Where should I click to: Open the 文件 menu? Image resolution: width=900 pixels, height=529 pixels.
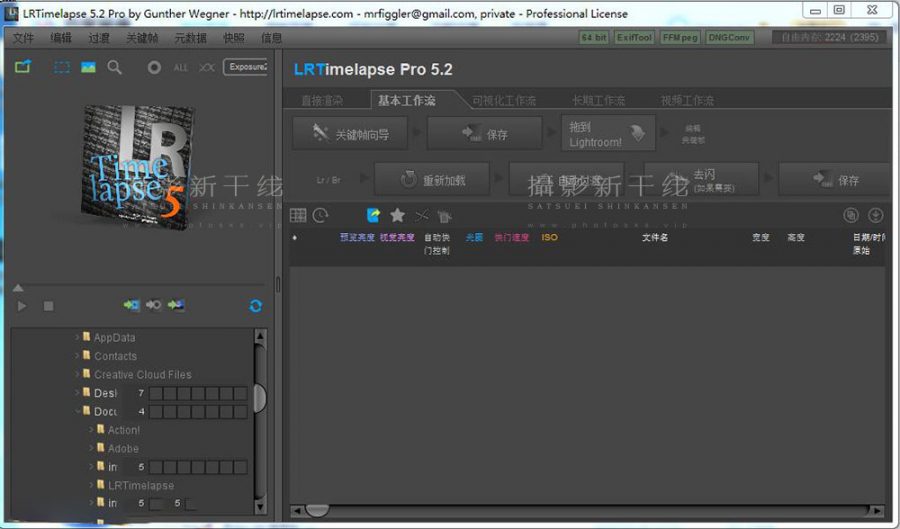[x=23, y=38]
